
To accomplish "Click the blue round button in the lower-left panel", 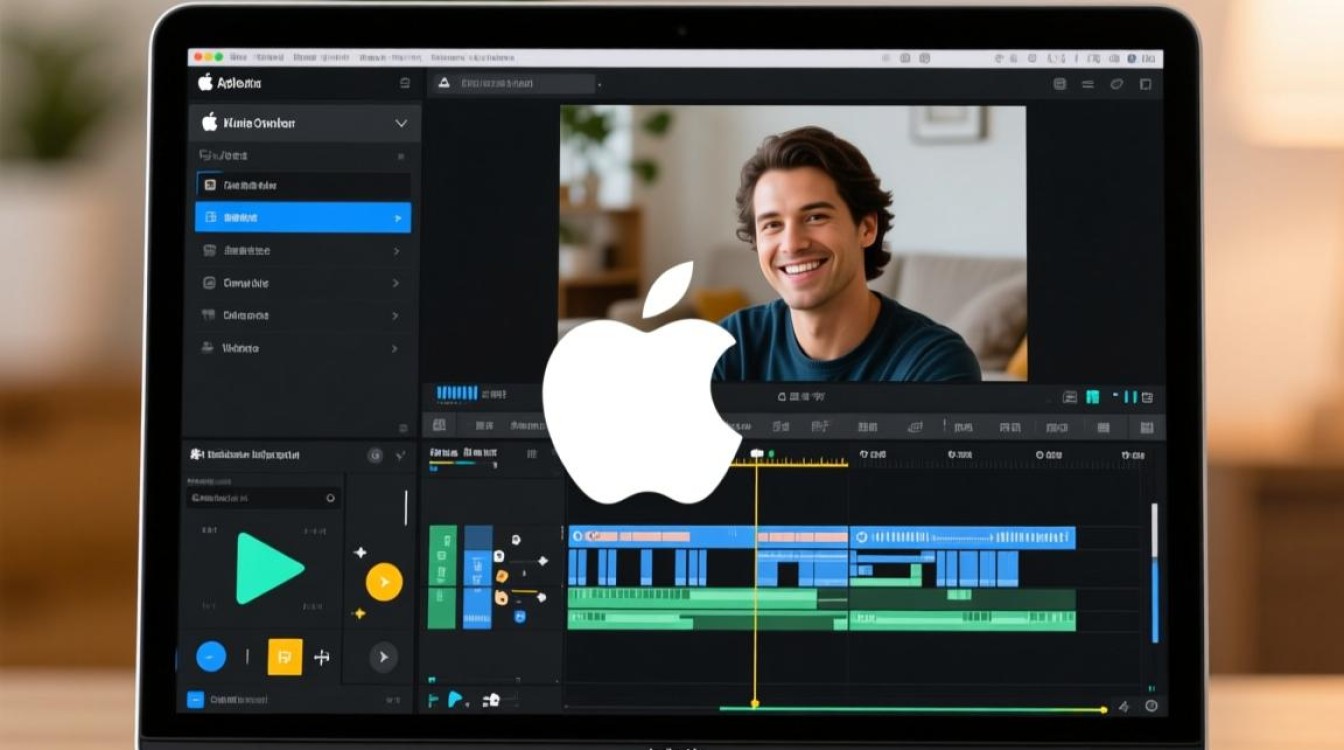I will tap(211, 656).
